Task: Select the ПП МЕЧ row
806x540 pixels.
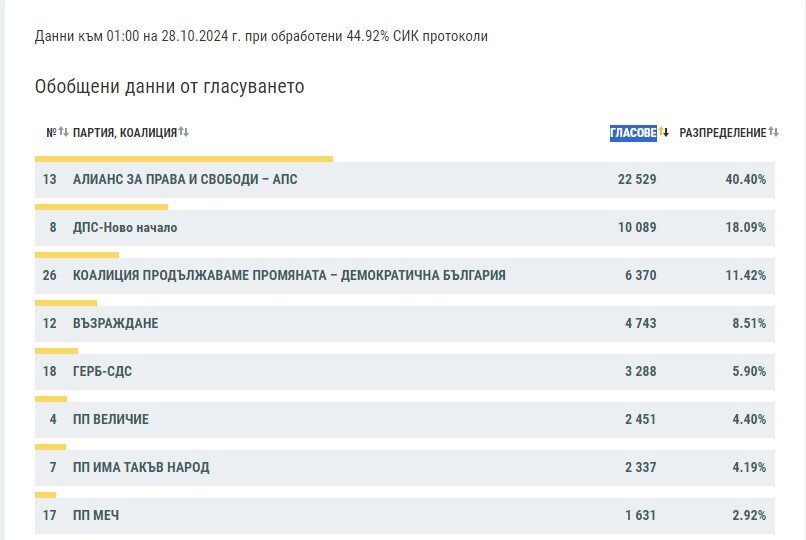Action: click(x=405, y=515)
